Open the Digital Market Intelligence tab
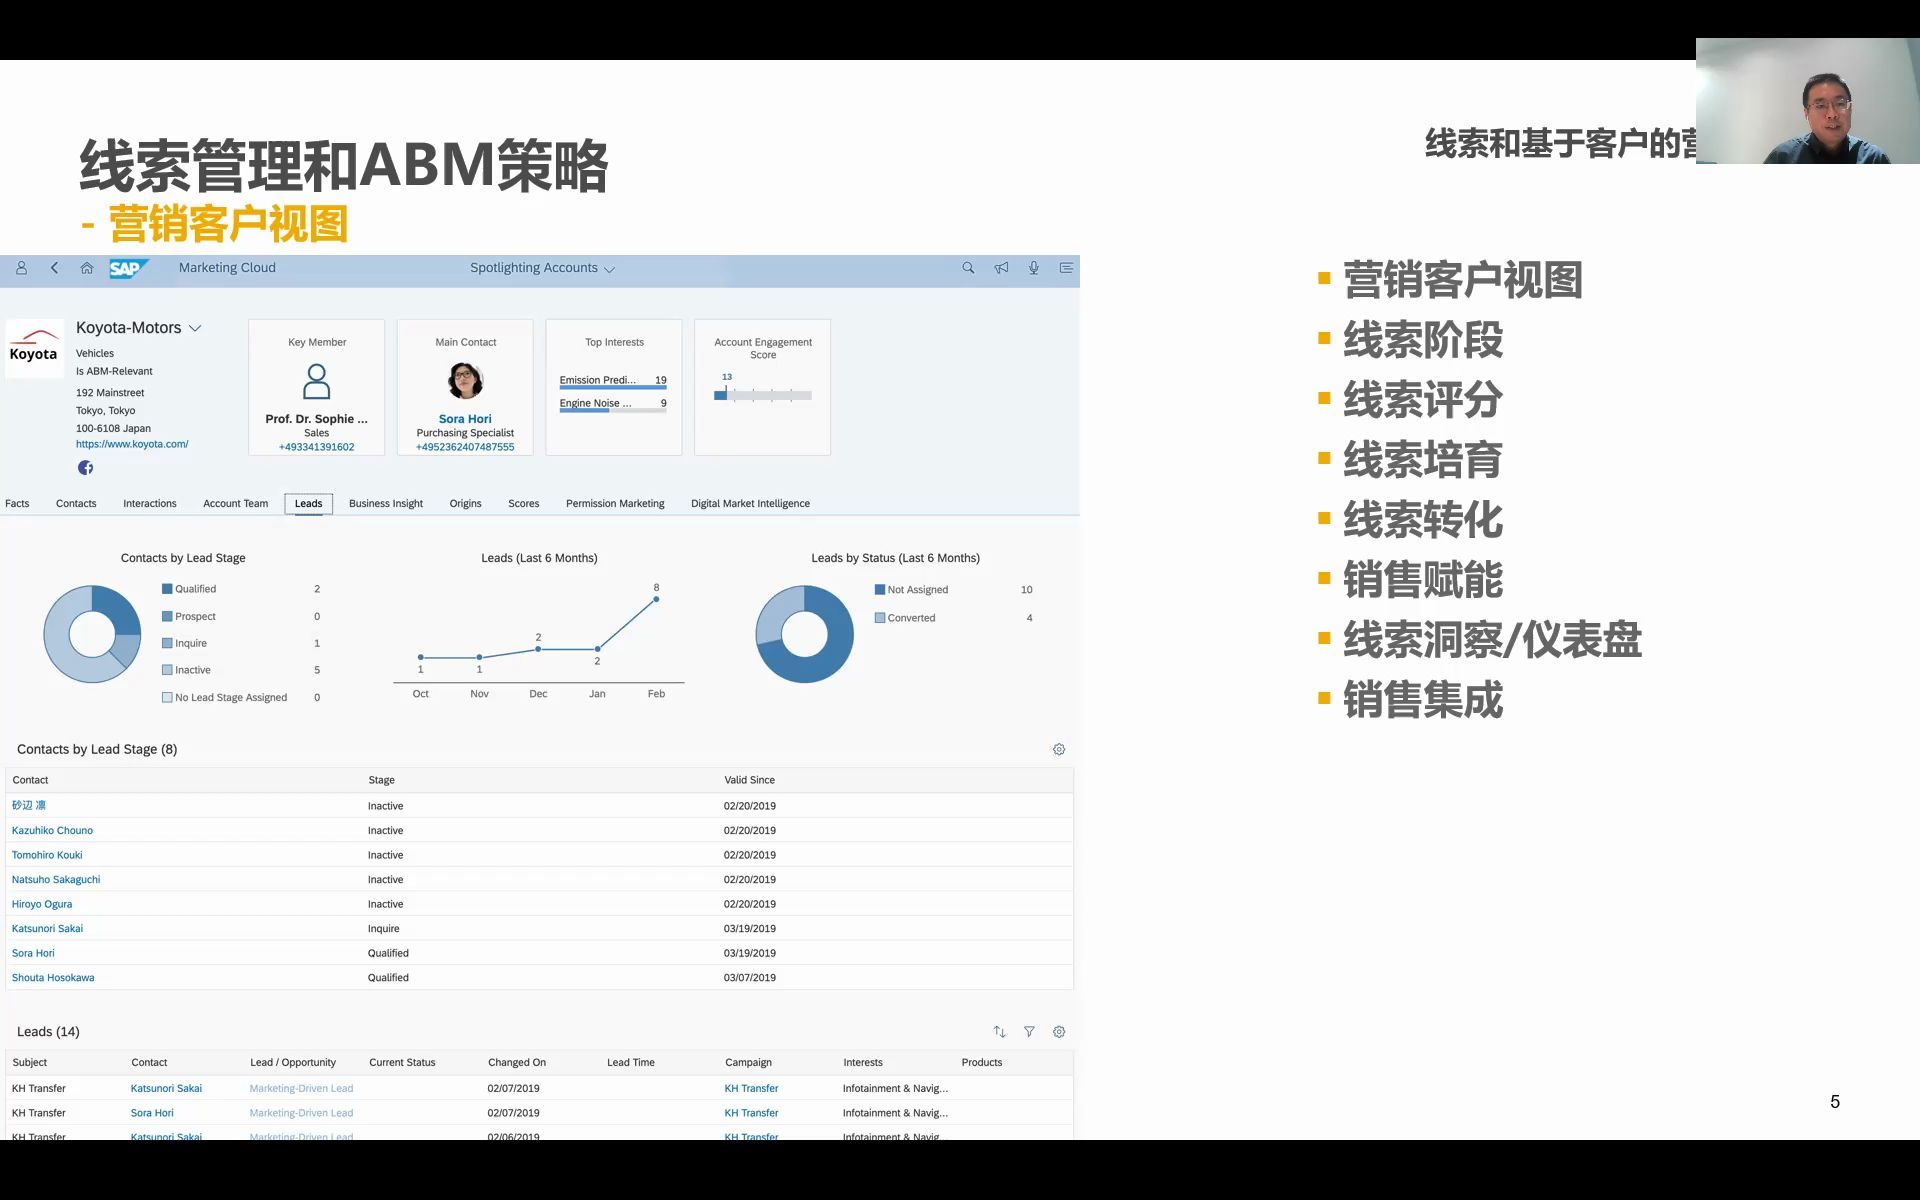Screen dimensions: 1920x1200 click(x=750, y=503)
